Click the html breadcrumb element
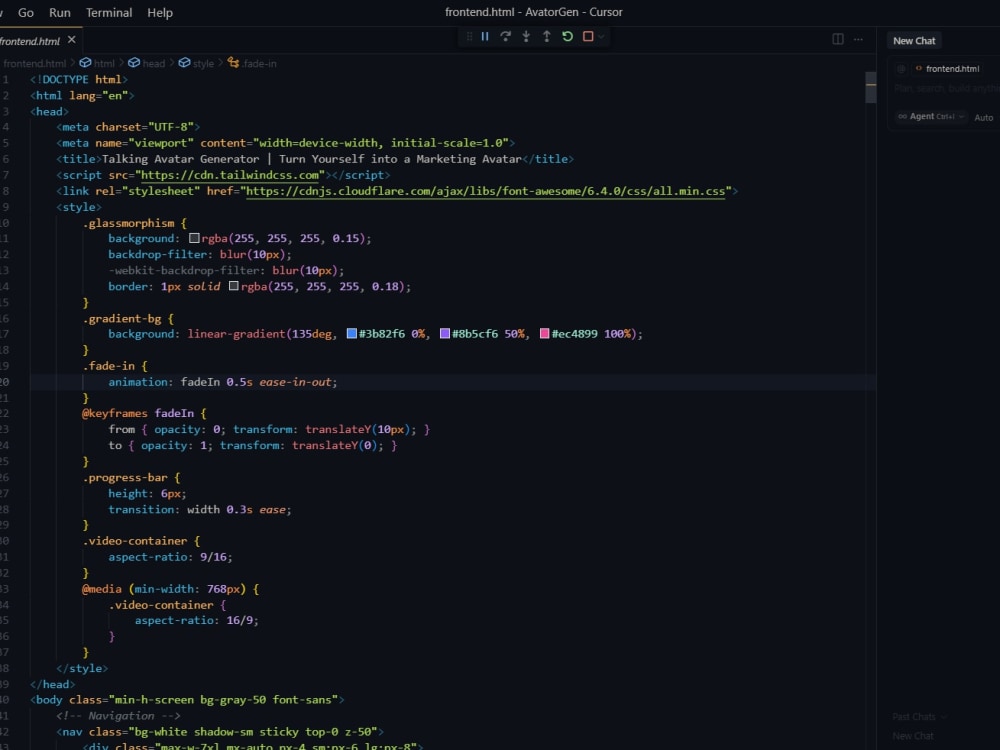1000x750 pixels. 97,63
